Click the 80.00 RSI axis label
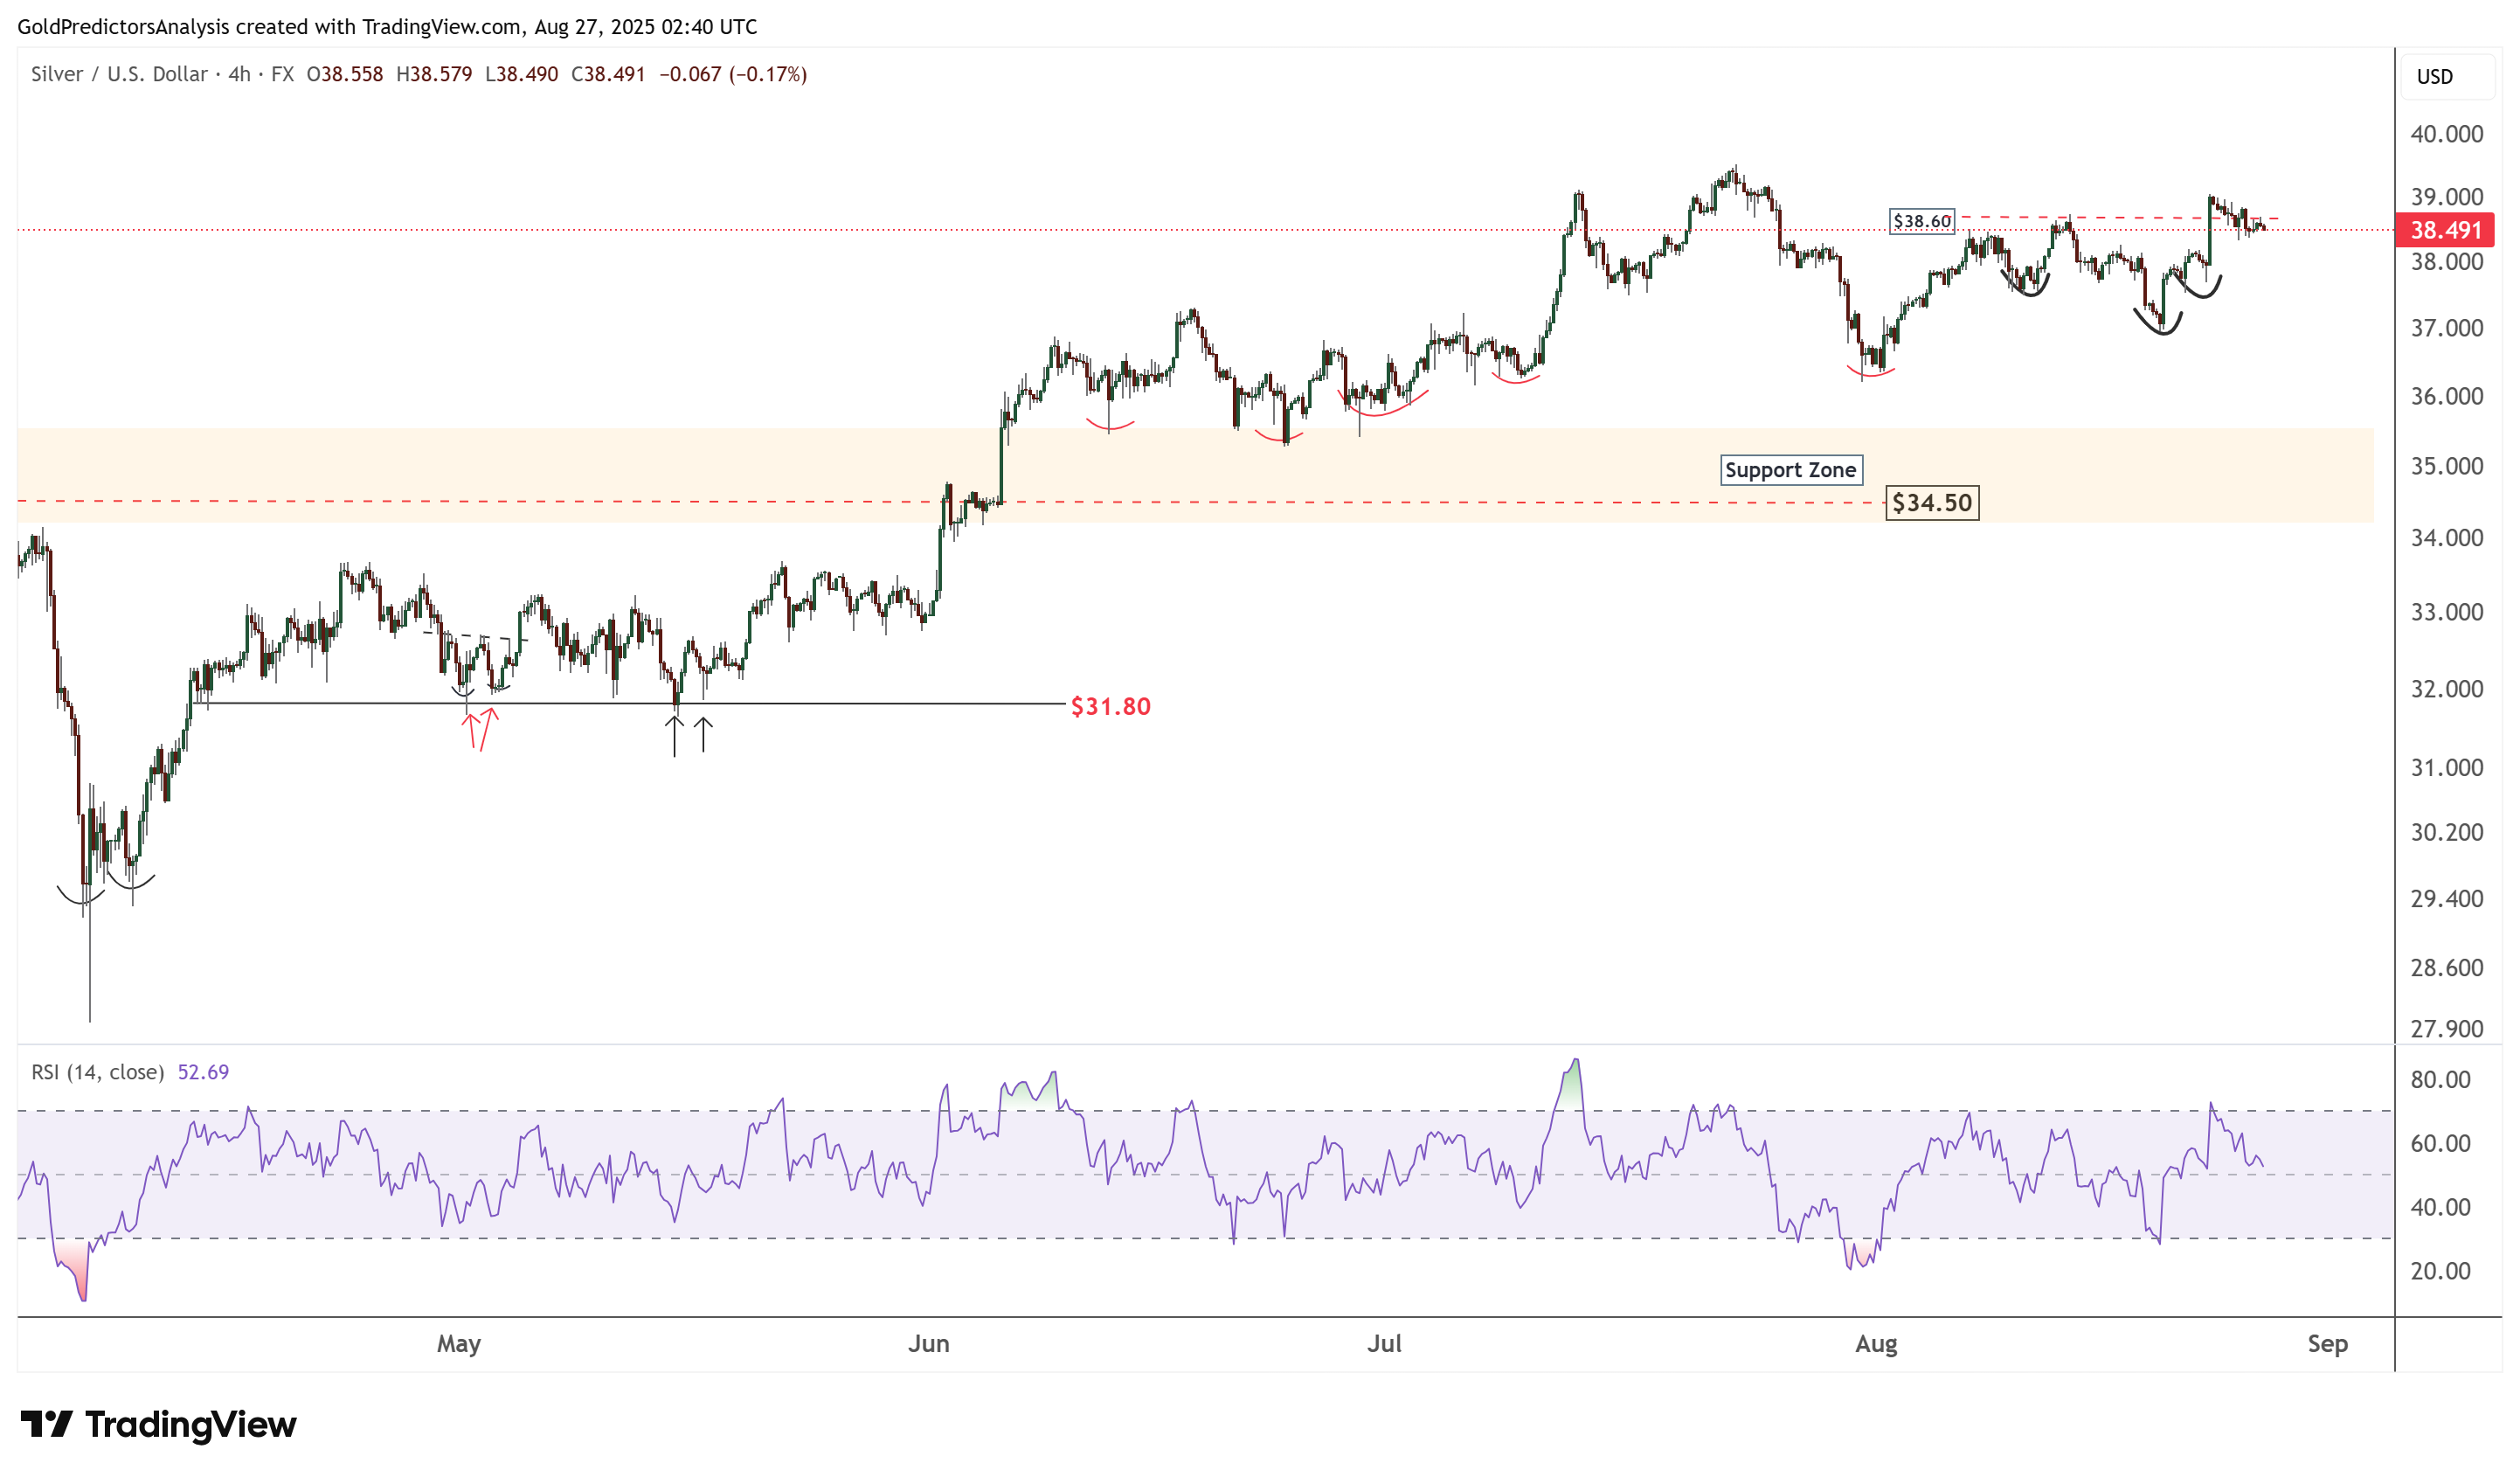This screenshot has height=1477, width=2520. (2440, 1080)
